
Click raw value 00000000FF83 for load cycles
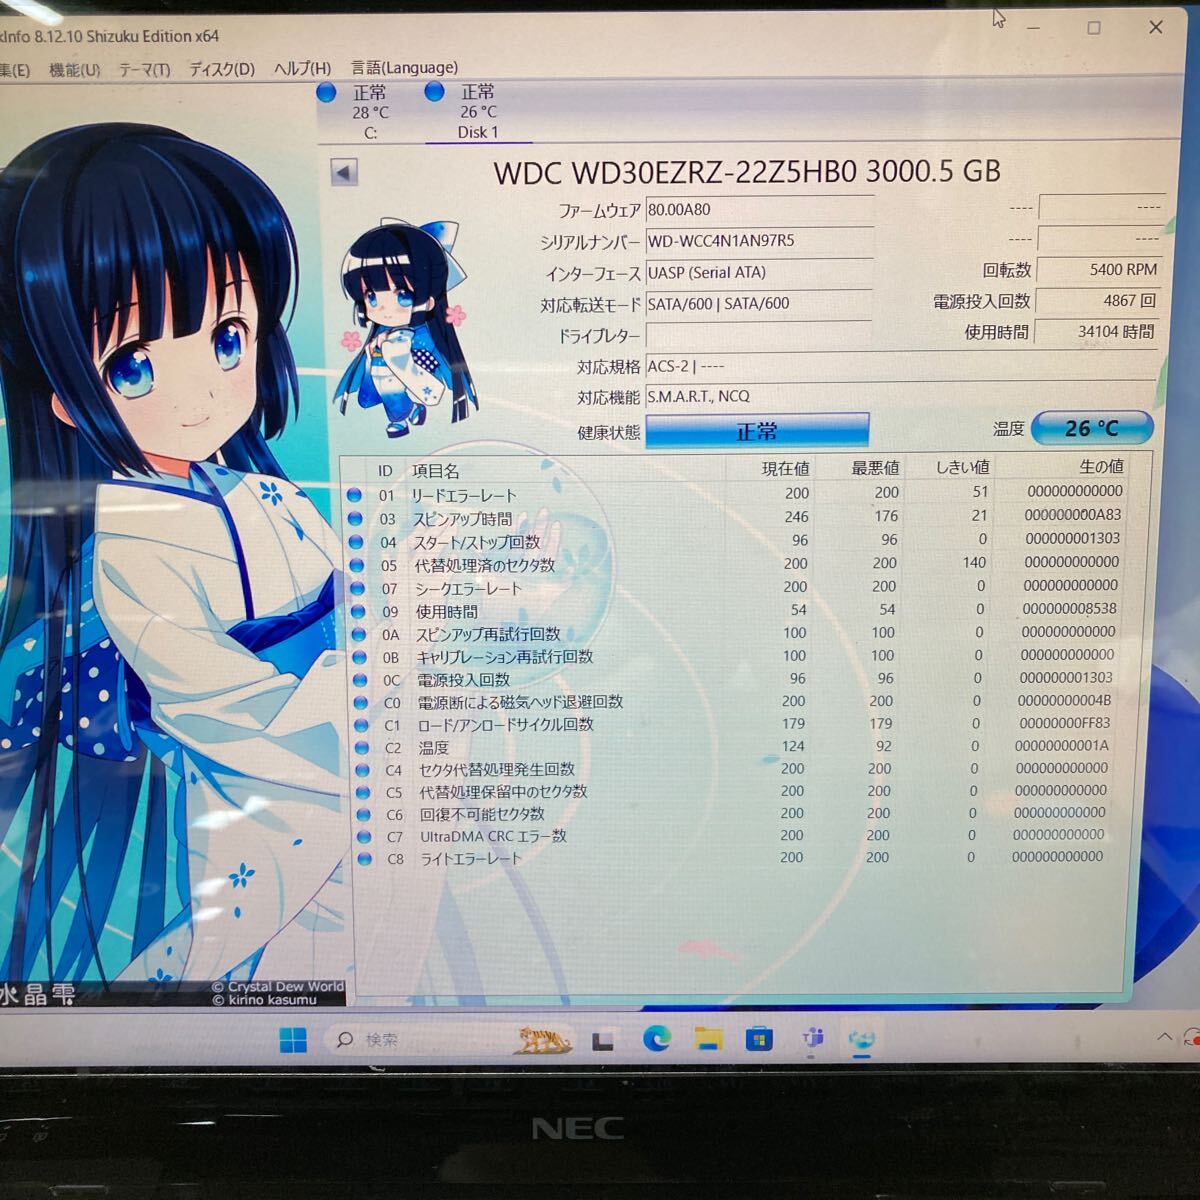[x=1065, y=722]
